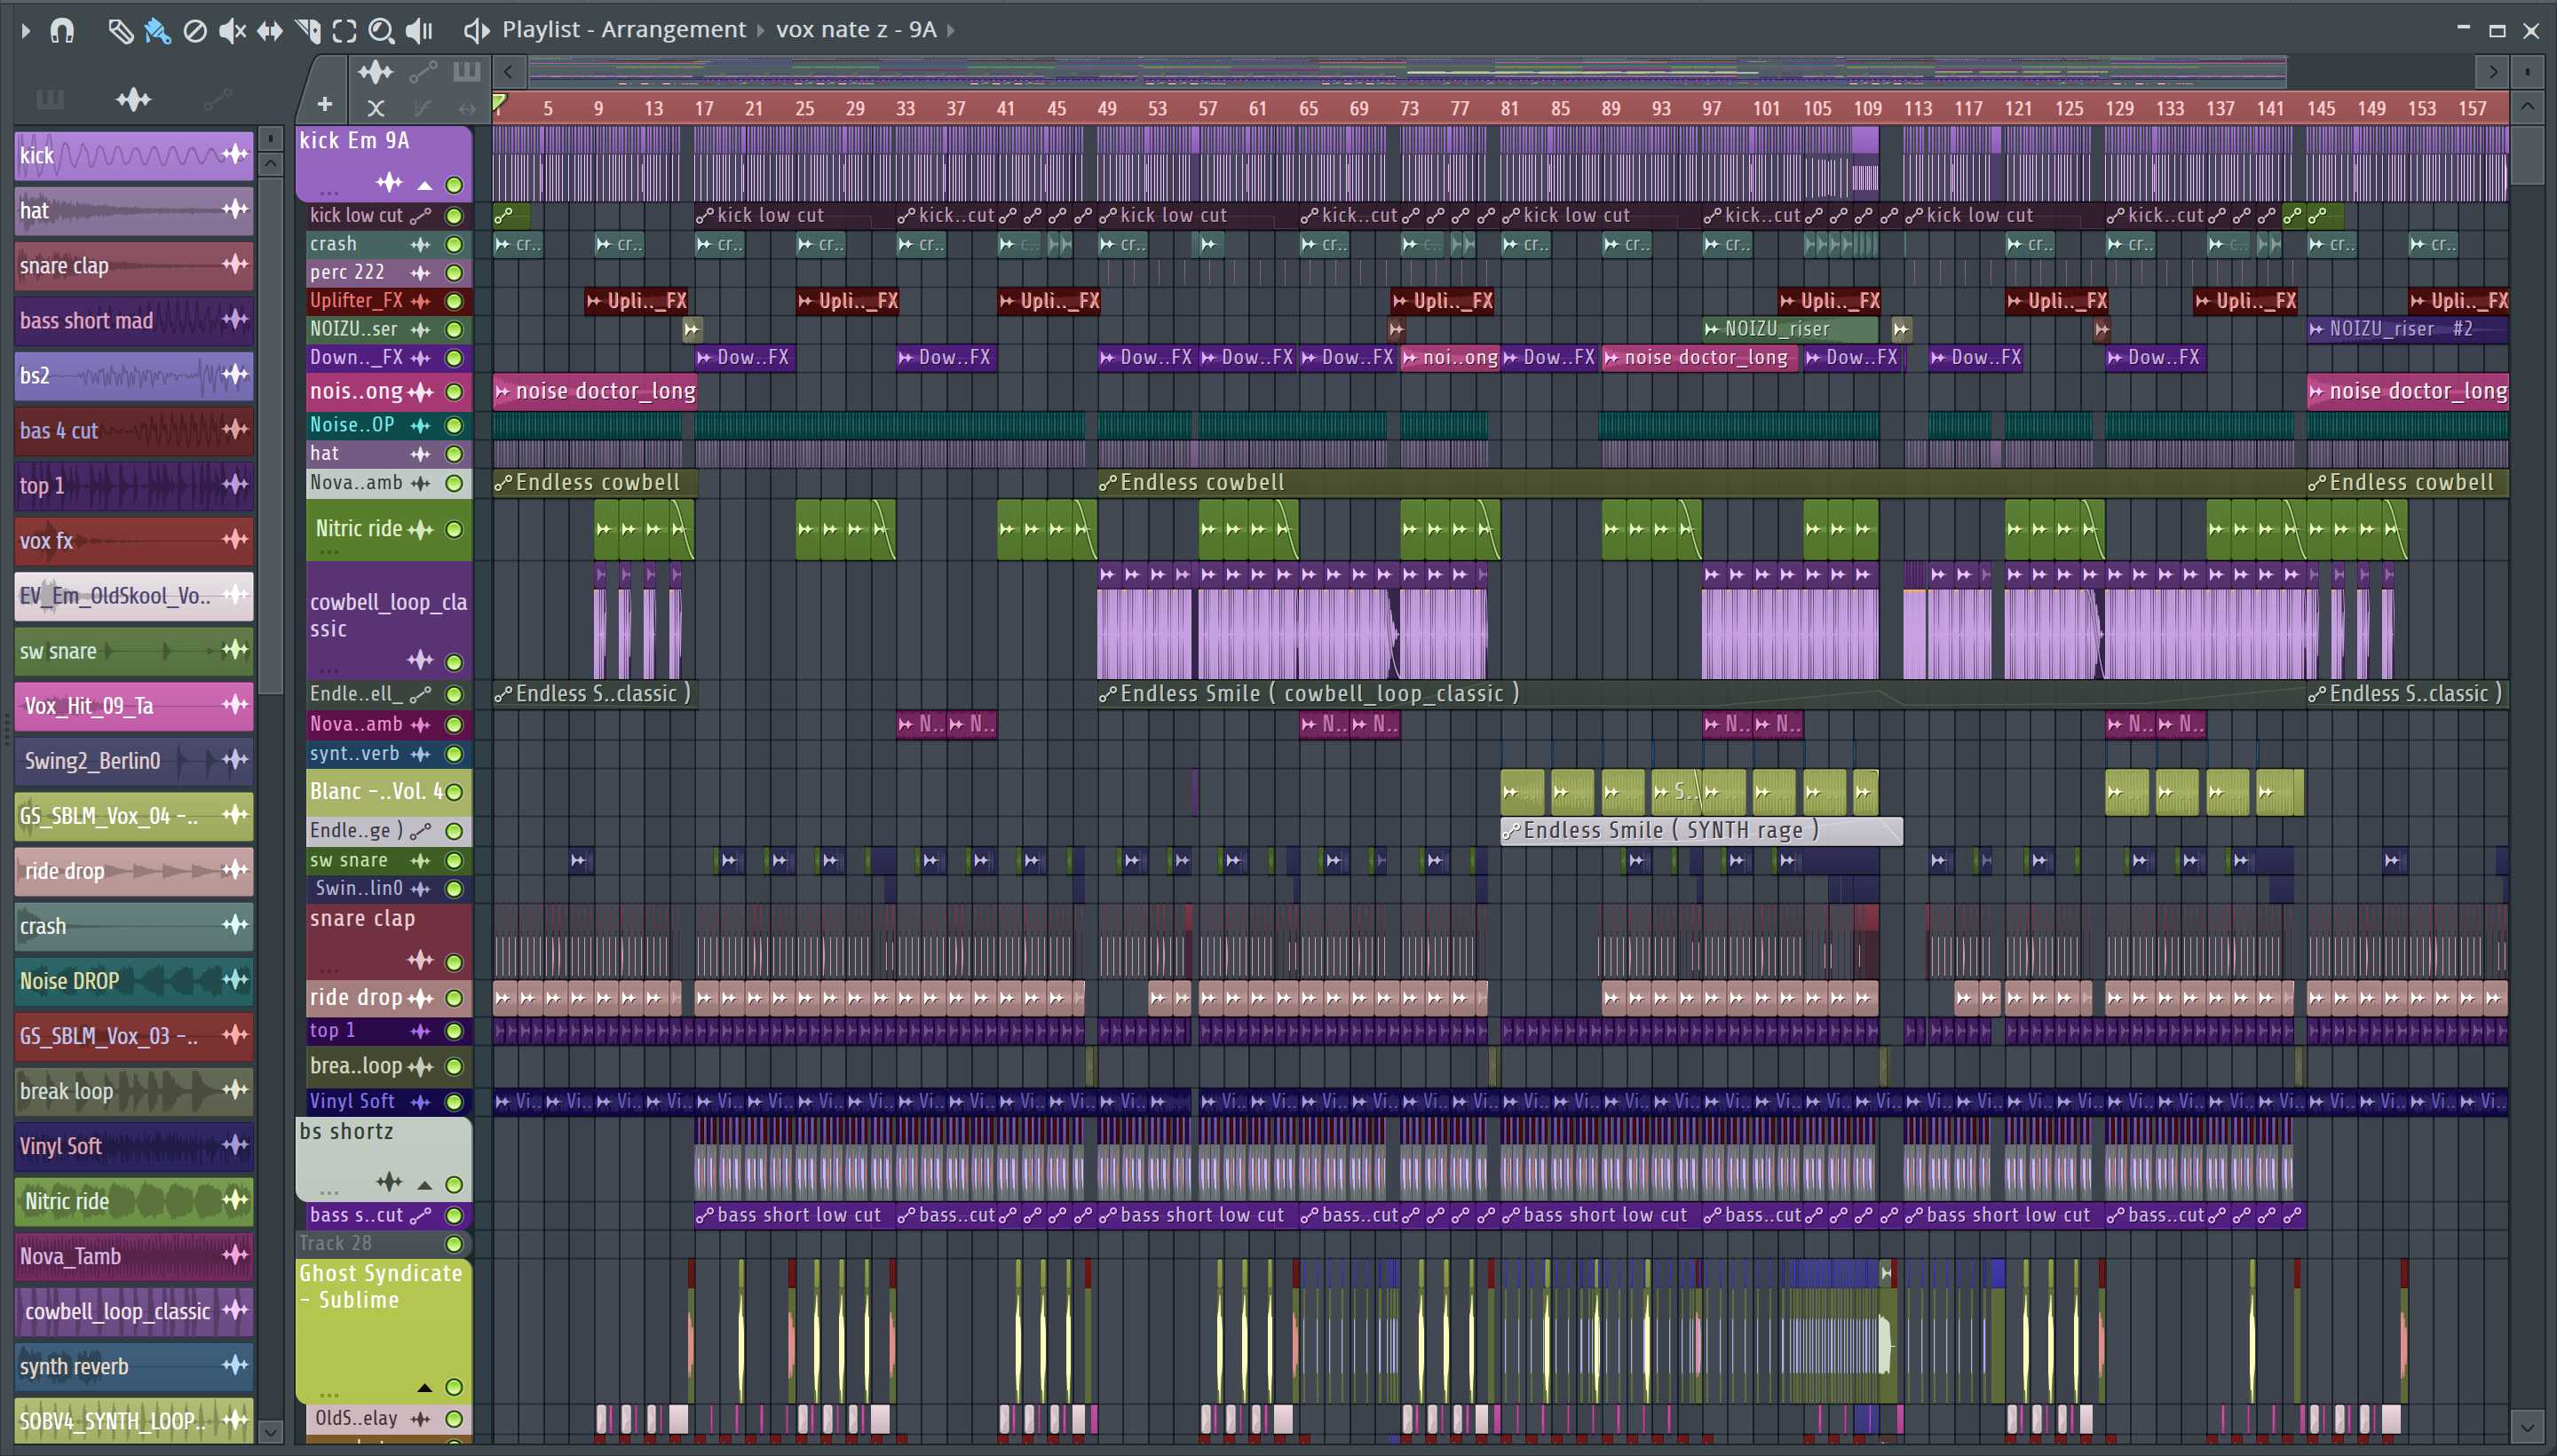
Task: Select the Mute tool
Action: coord(232,31)
